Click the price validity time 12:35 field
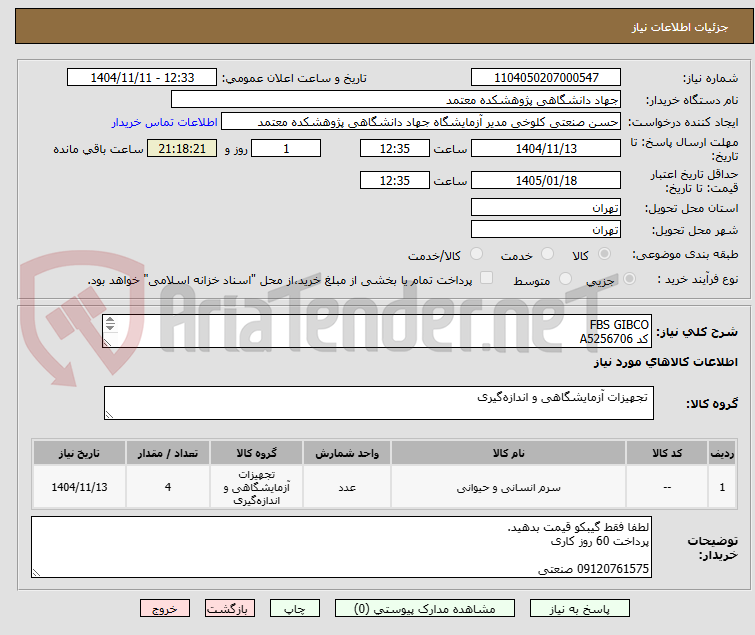 (x=394, y=180)
